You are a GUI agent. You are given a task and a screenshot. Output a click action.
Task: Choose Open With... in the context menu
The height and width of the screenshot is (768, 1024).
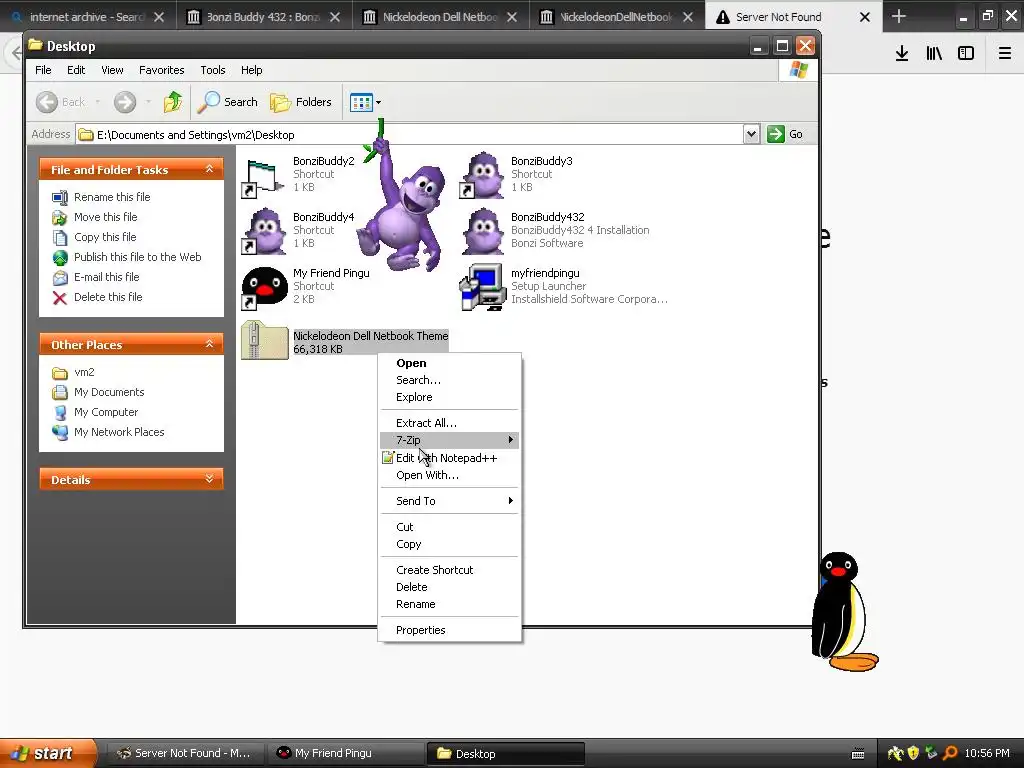point(449,475)
